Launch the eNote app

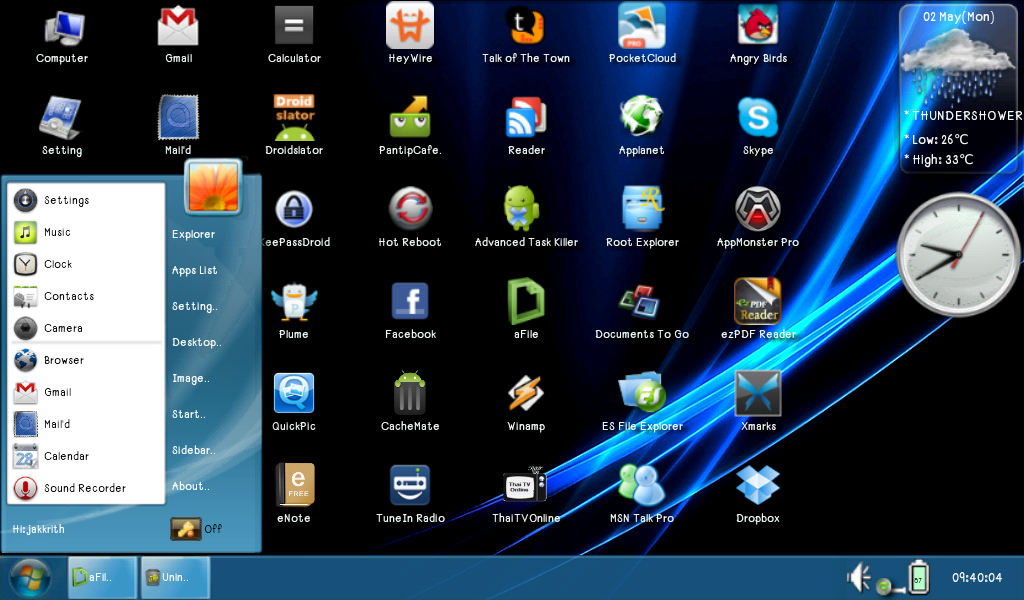tap(295, 484)
